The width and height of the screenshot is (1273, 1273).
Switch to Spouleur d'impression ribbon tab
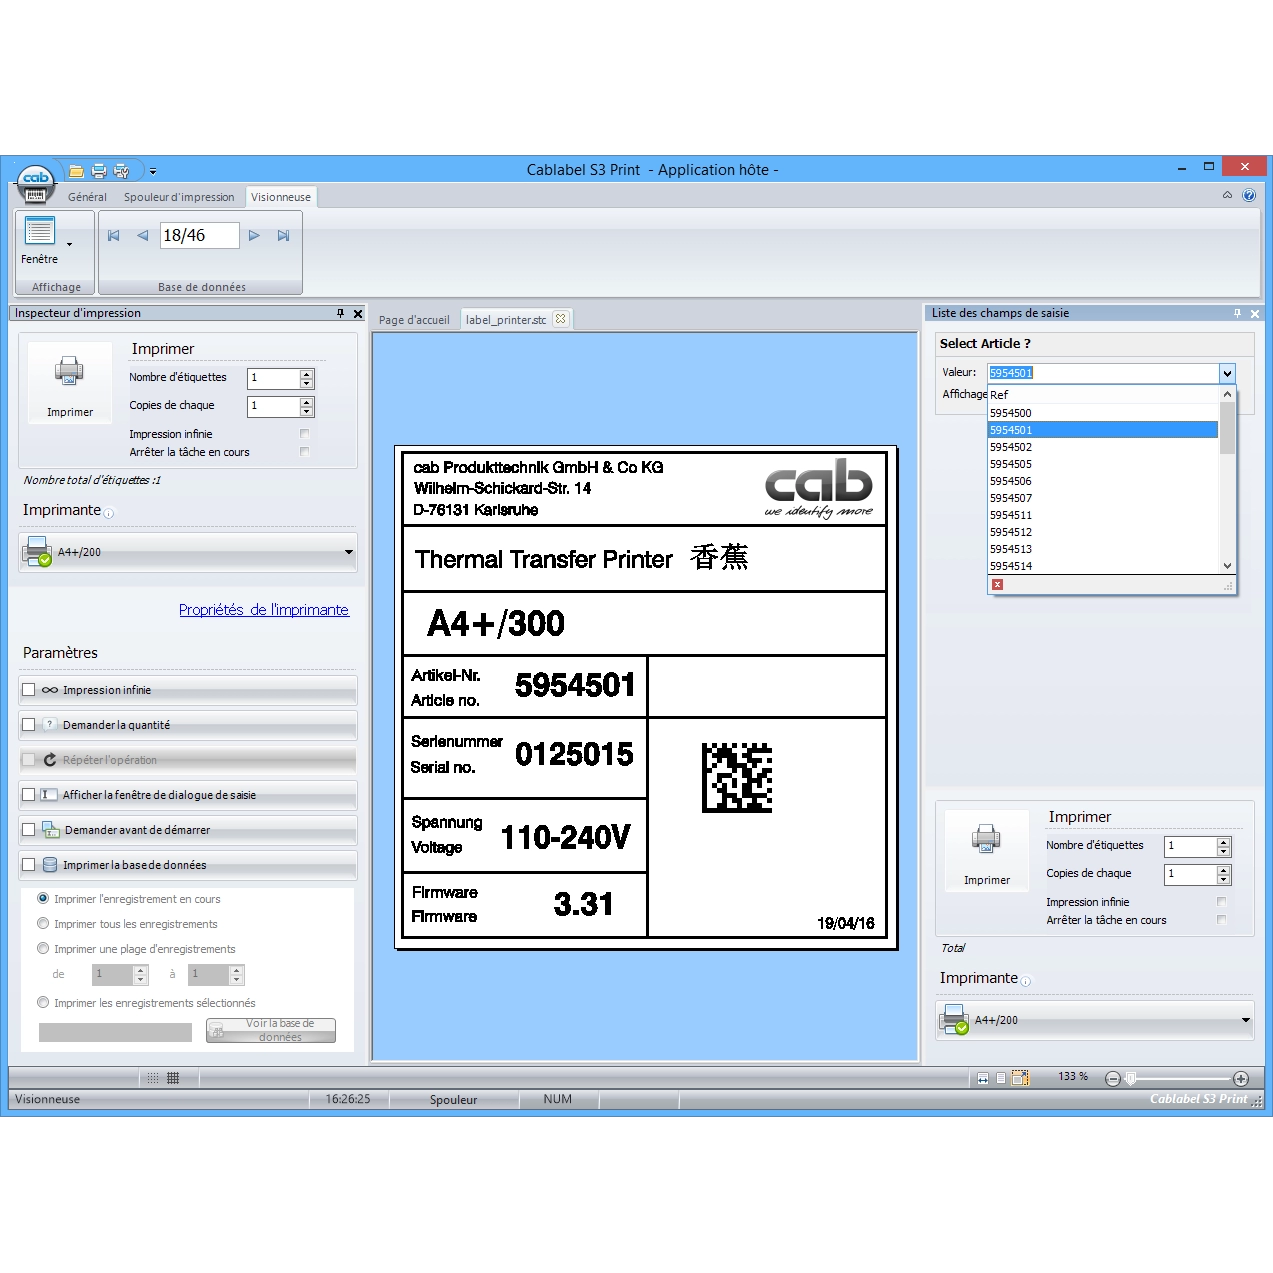pyautogui.click(x=179, y=197)
